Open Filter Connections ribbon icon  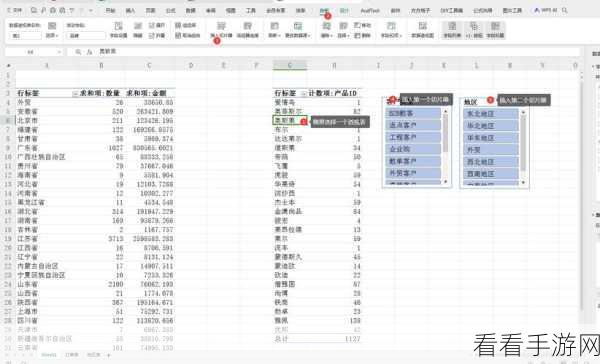pyautogui.click(x=248, y=26)
